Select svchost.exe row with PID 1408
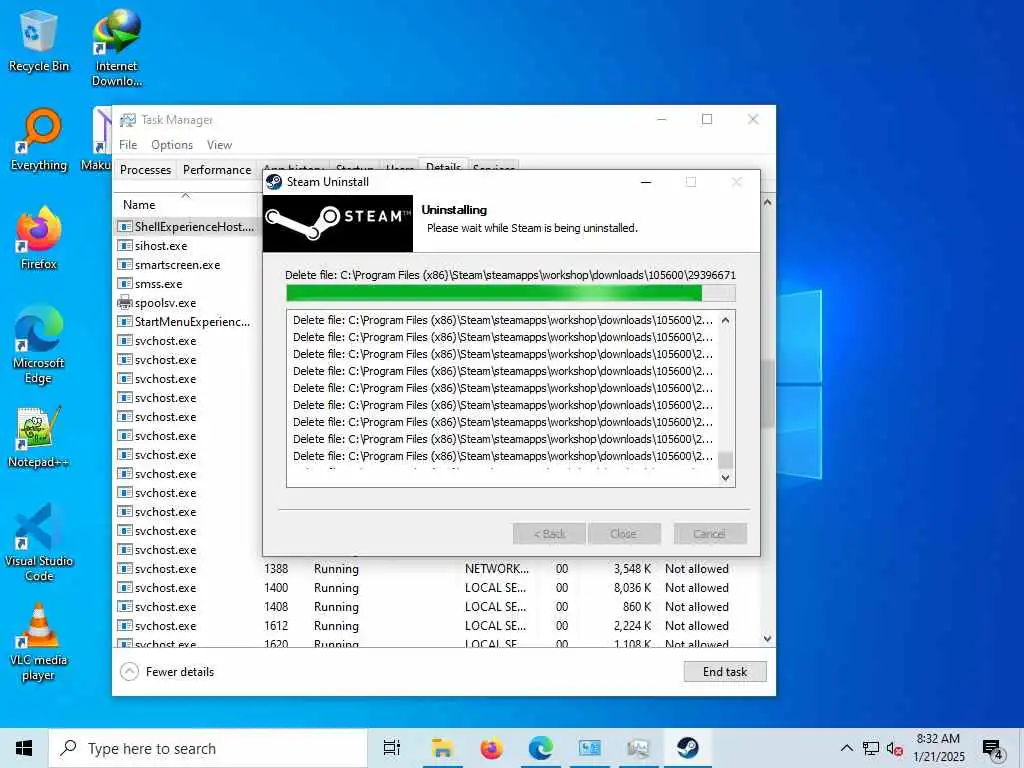 tap(436, 607)
